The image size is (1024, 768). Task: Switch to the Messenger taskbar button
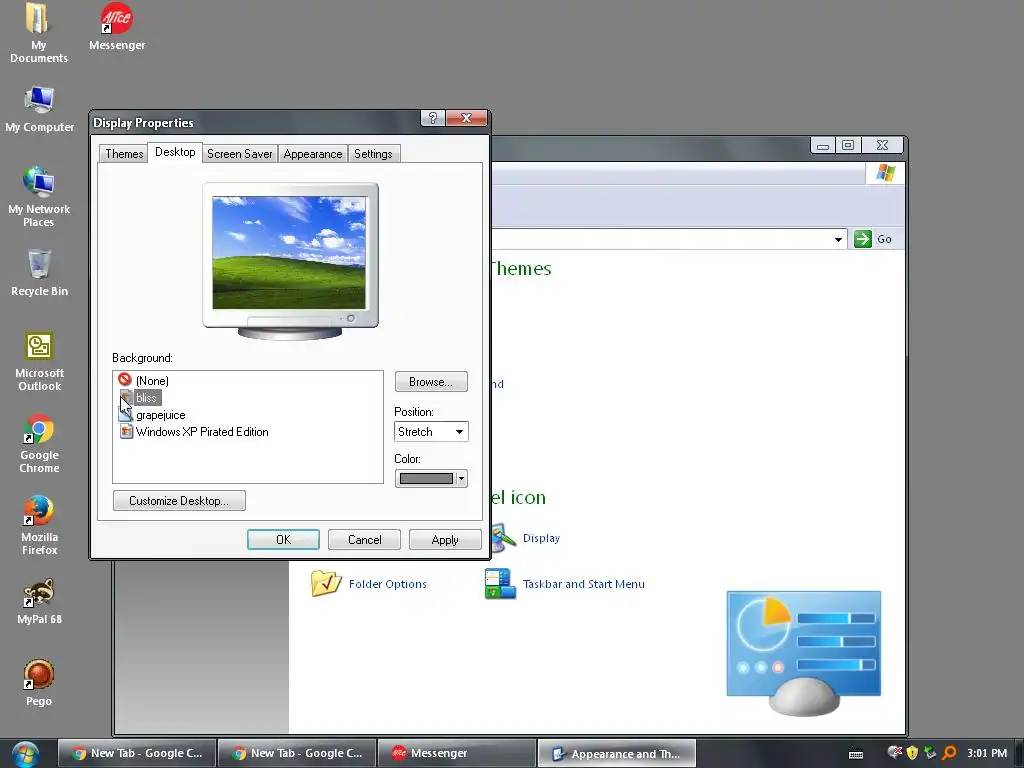click(x=457, y=754)
